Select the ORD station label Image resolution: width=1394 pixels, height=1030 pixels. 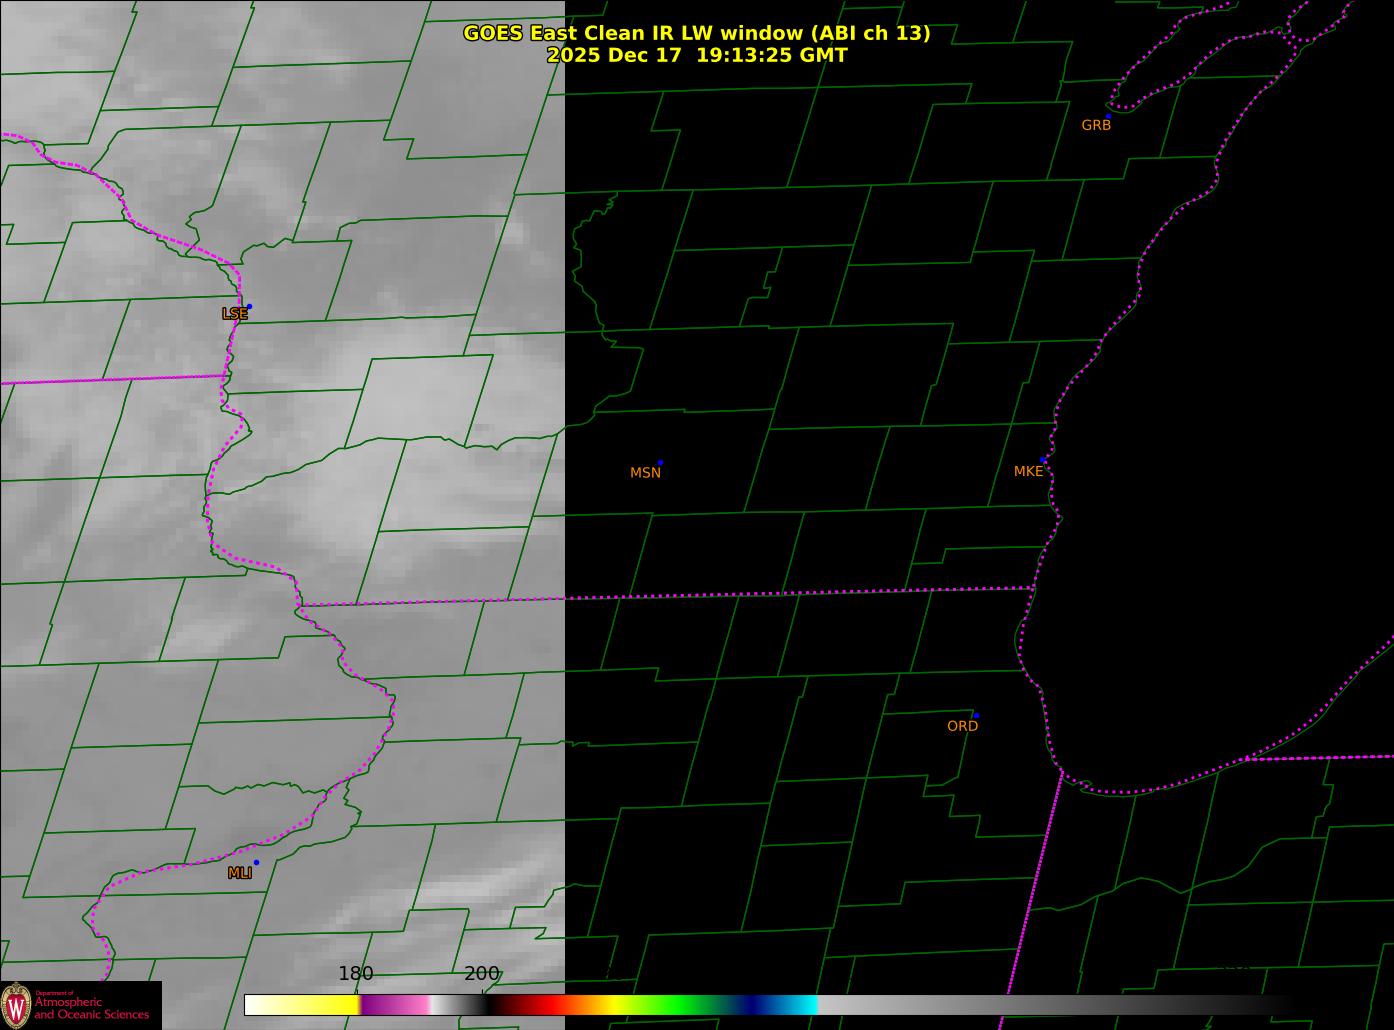click(x=962, y=727)
